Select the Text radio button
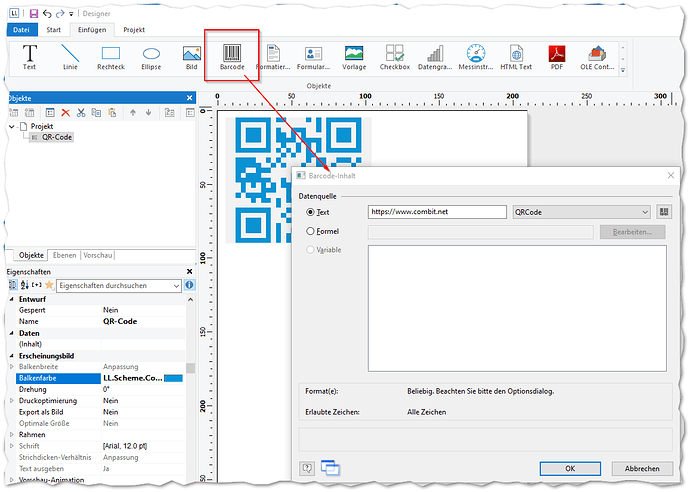Screen dimensions: 690x492 click(310, 212)
